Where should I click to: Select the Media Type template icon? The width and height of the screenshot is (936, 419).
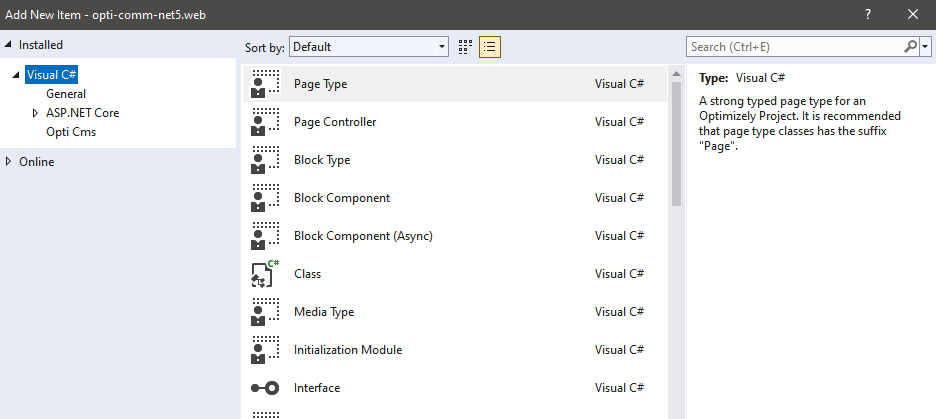265,312
